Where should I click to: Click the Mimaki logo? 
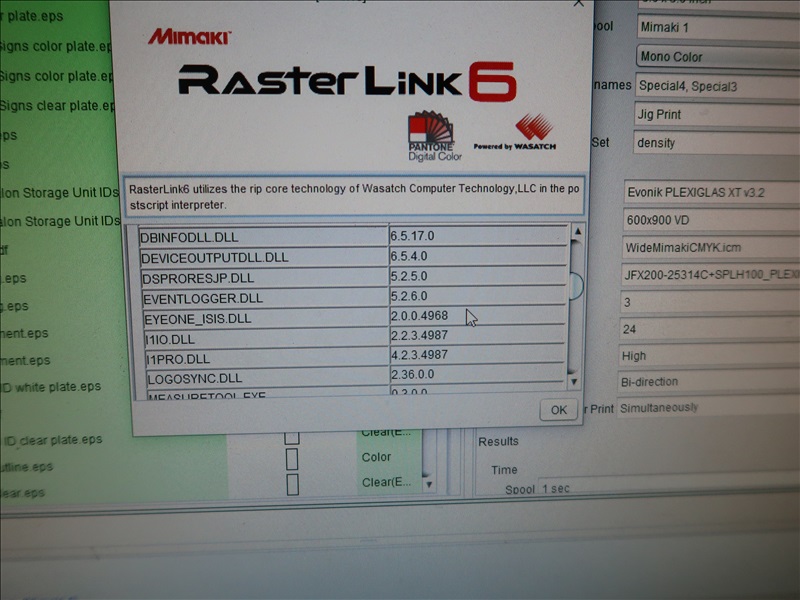click(x=189, y=37)
